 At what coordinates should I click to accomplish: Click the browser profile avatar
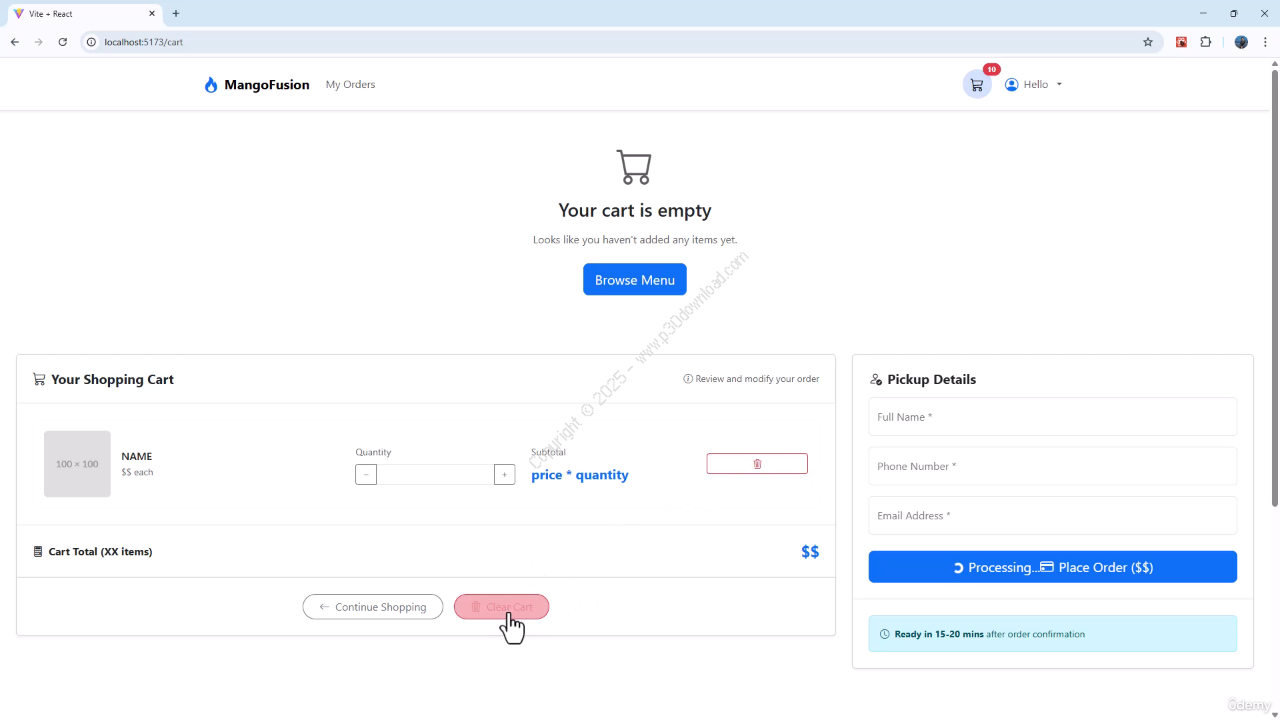(x=1241, y=42)
